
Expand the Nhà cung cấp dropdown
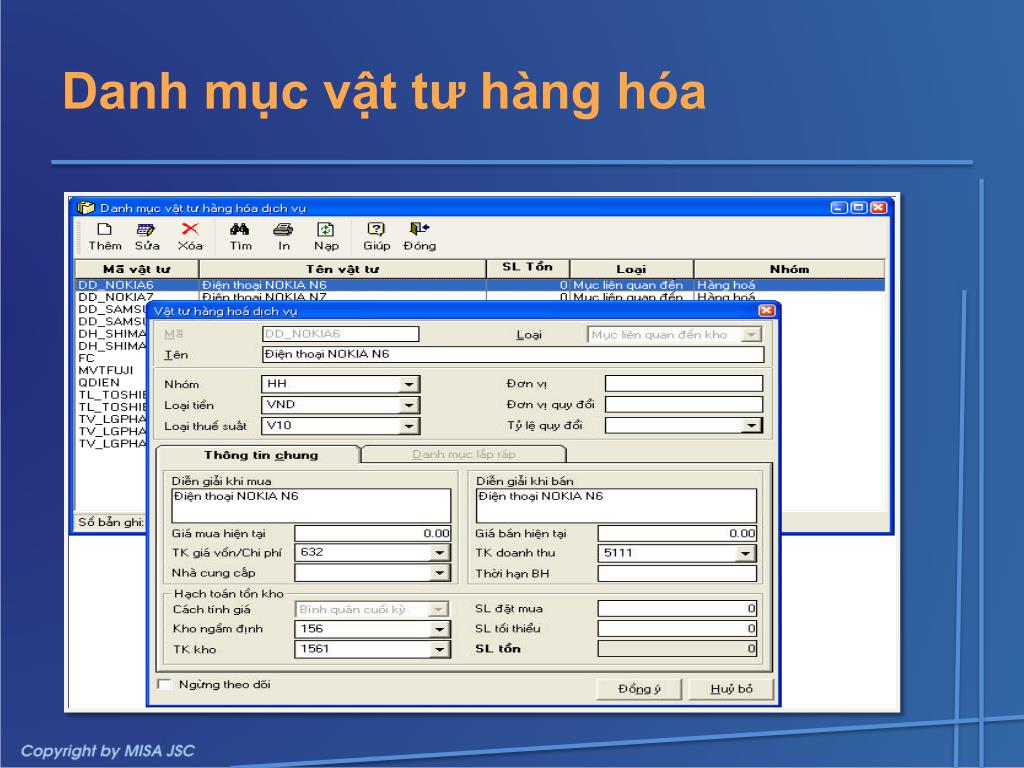[440, 573]
